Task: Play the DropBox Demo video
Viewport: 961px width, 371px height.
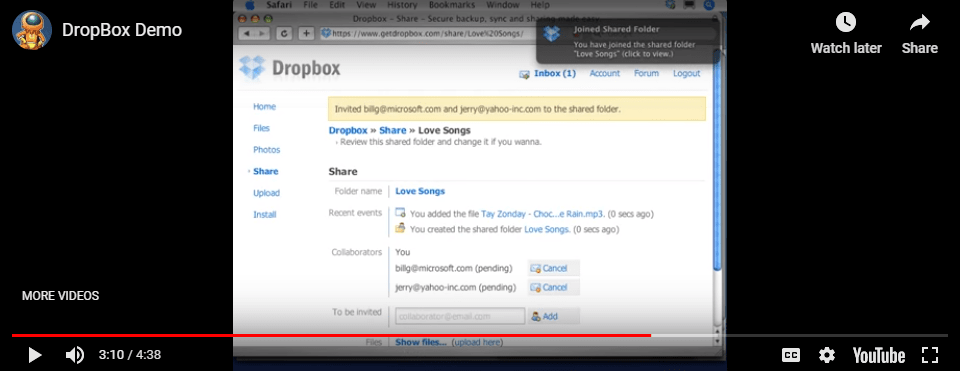Action: (35, 355)
